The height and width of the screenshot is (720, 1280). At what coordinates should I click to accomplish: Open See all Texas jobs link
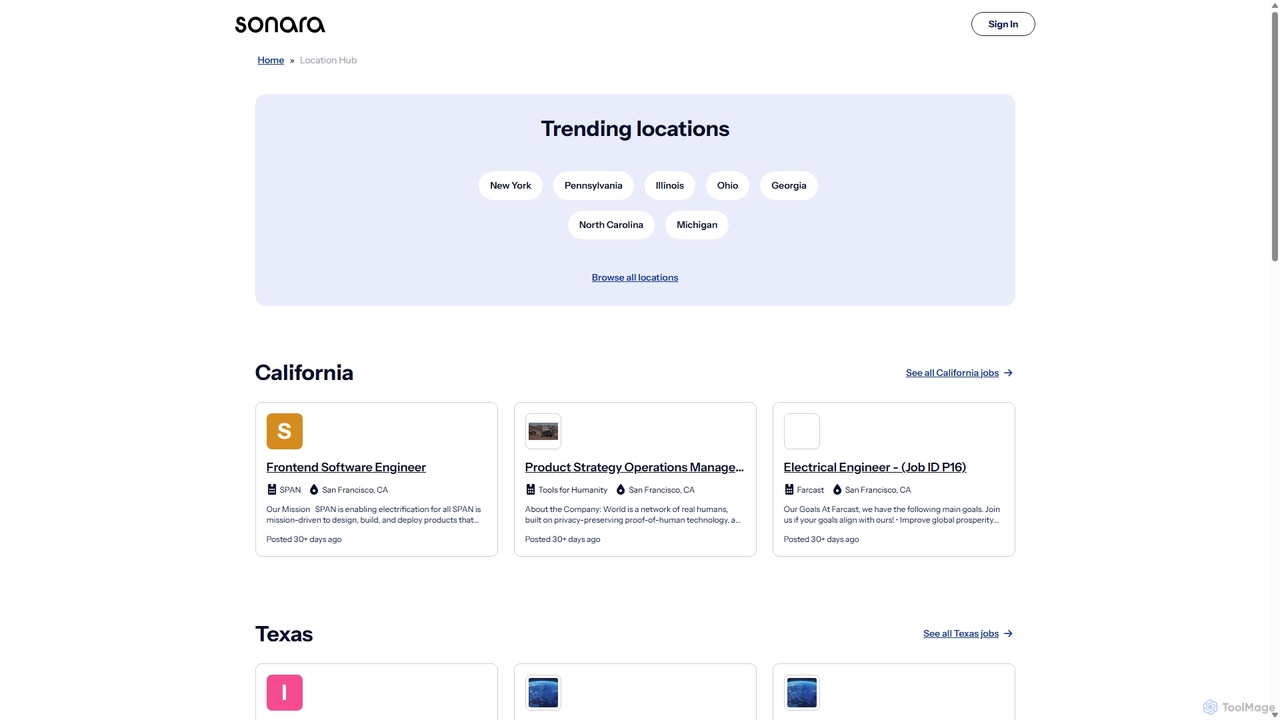[x=961, y=634]
